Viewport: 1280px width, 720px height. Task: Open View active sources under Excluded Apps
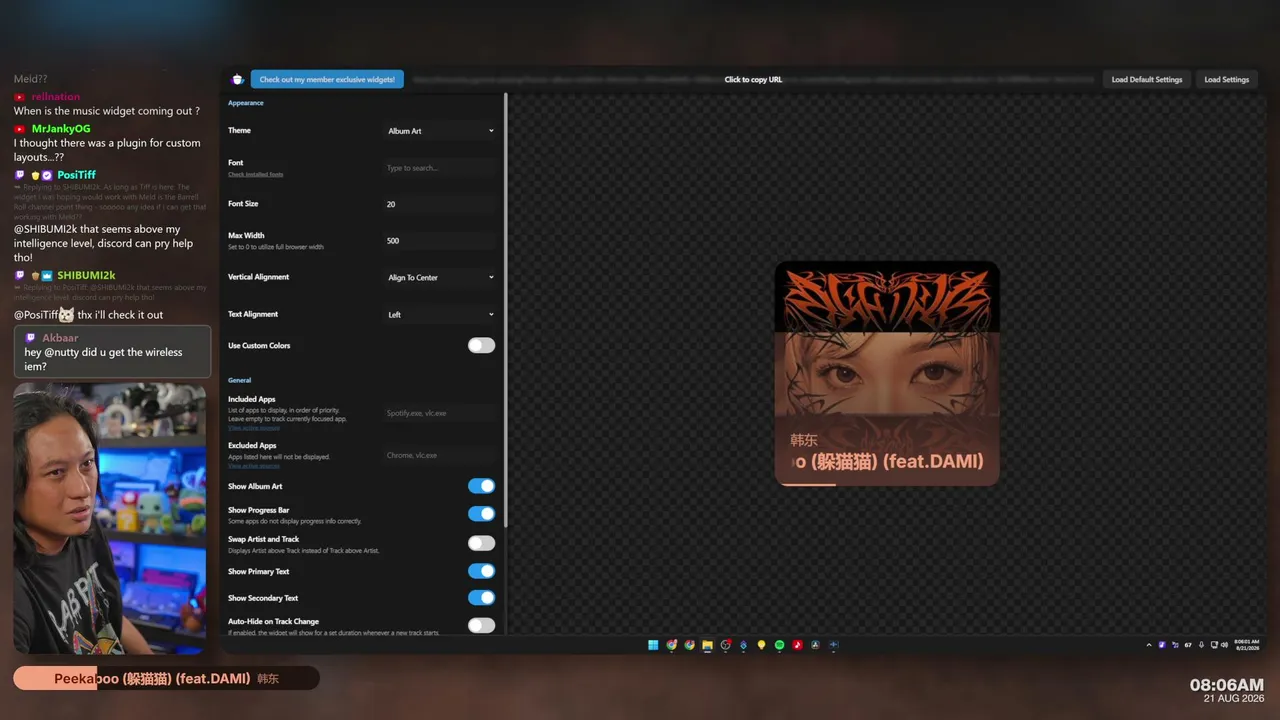(x=254, y=466)
